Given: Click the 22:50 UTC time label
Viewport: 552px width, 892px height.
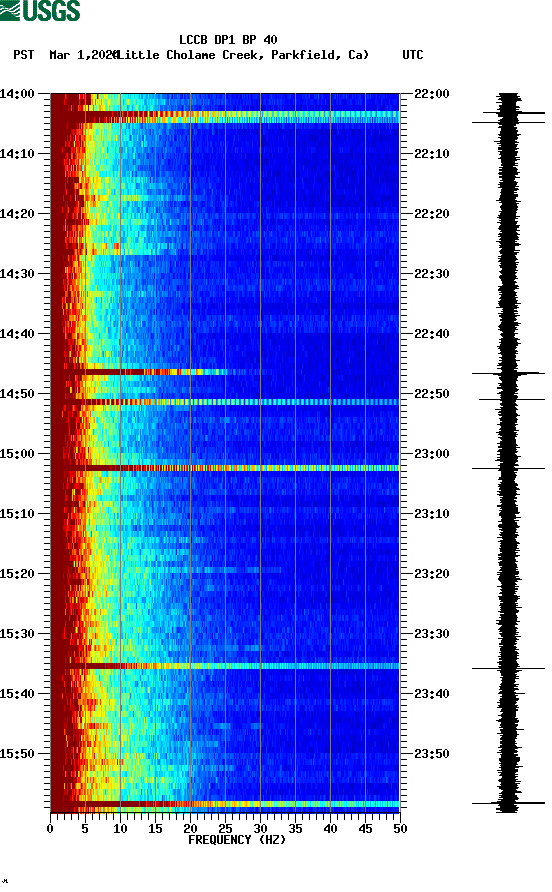Looking at the screenshot, I should tap(432, 394).
